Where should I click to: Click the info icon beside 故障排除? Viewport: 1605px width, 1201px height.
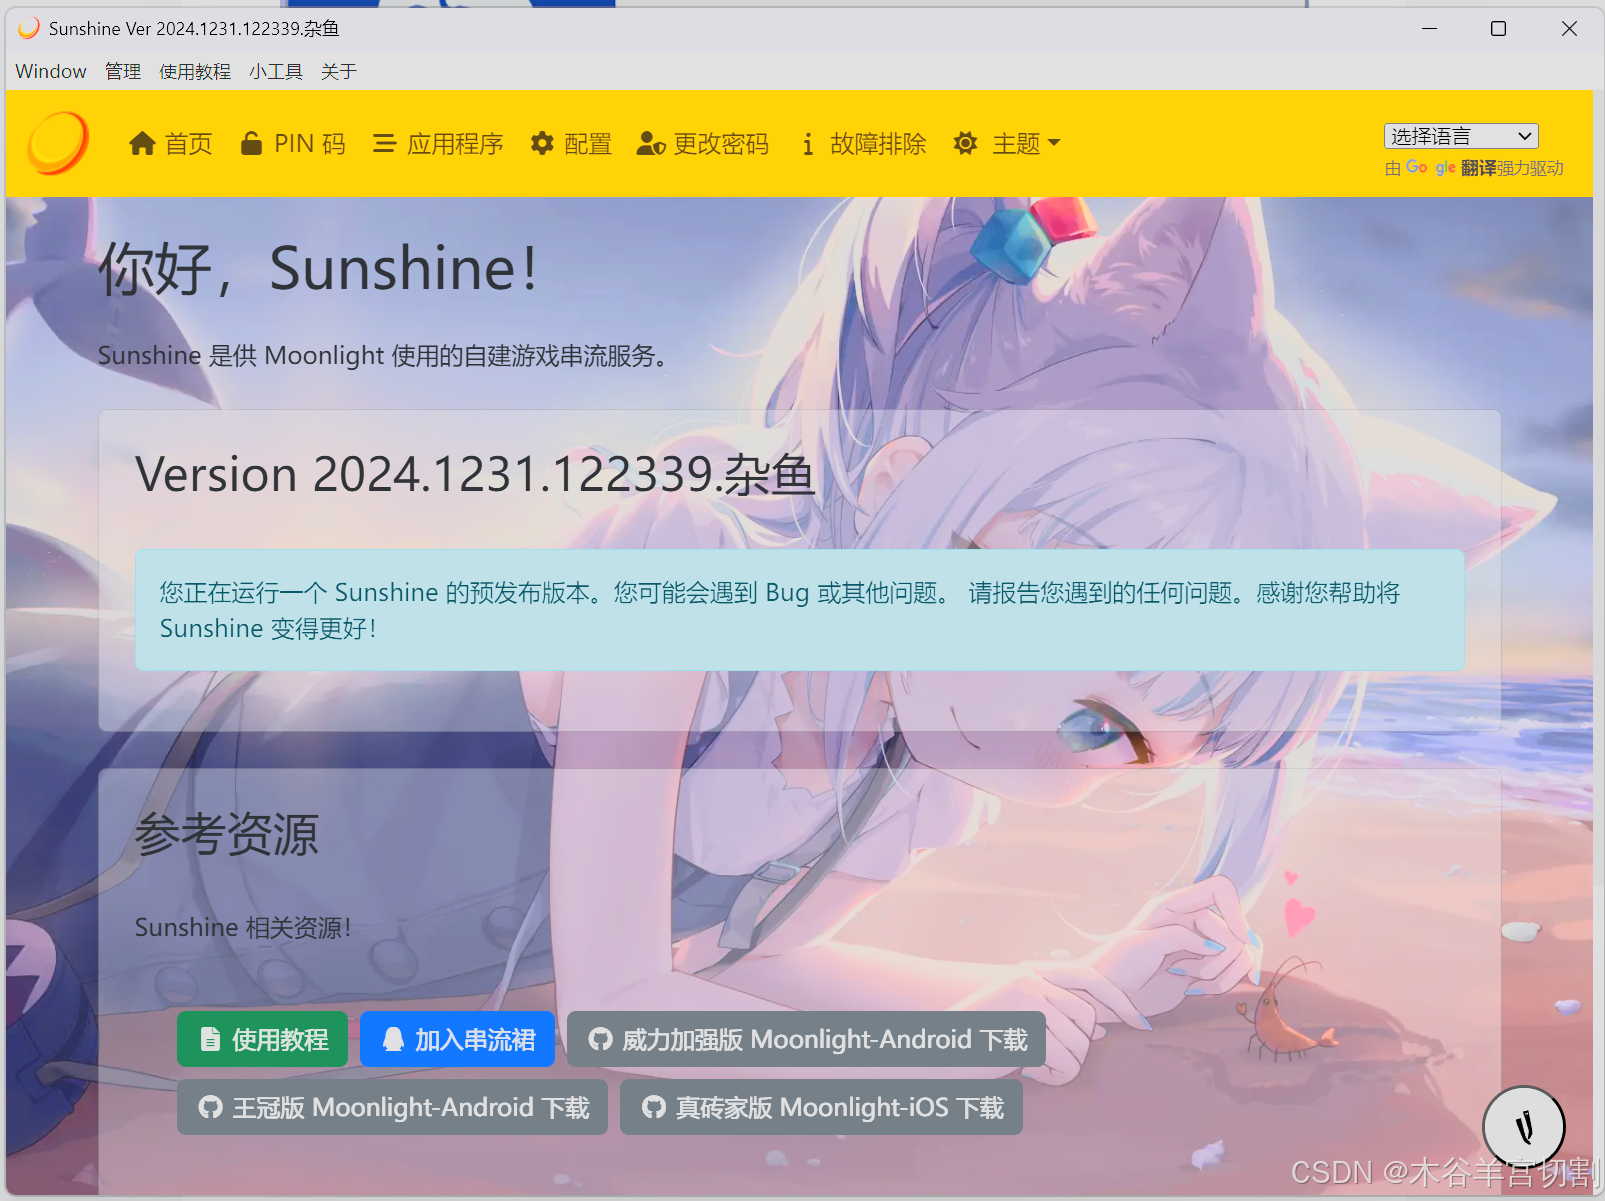(807, 145)
